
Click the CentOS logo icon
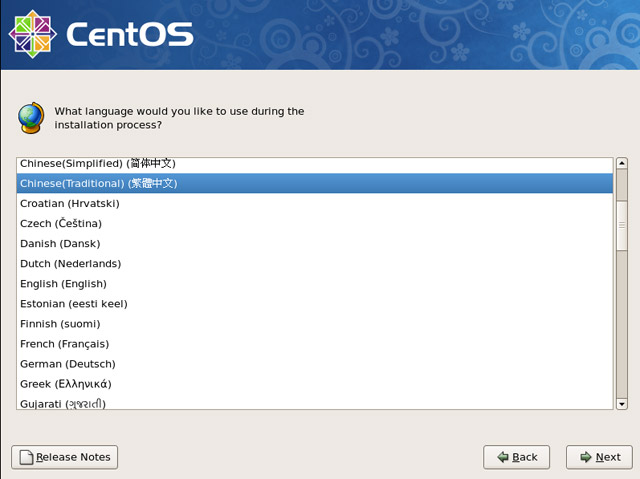33,34
